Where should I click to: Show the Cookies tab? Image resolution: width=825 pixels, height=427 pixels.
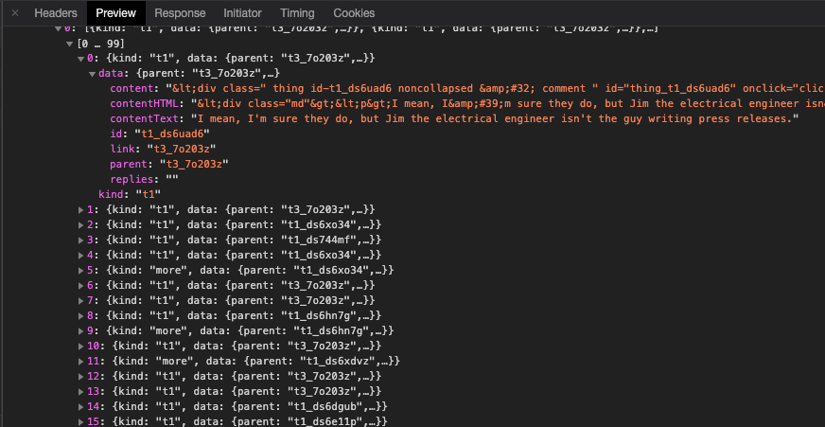(354, 13)
